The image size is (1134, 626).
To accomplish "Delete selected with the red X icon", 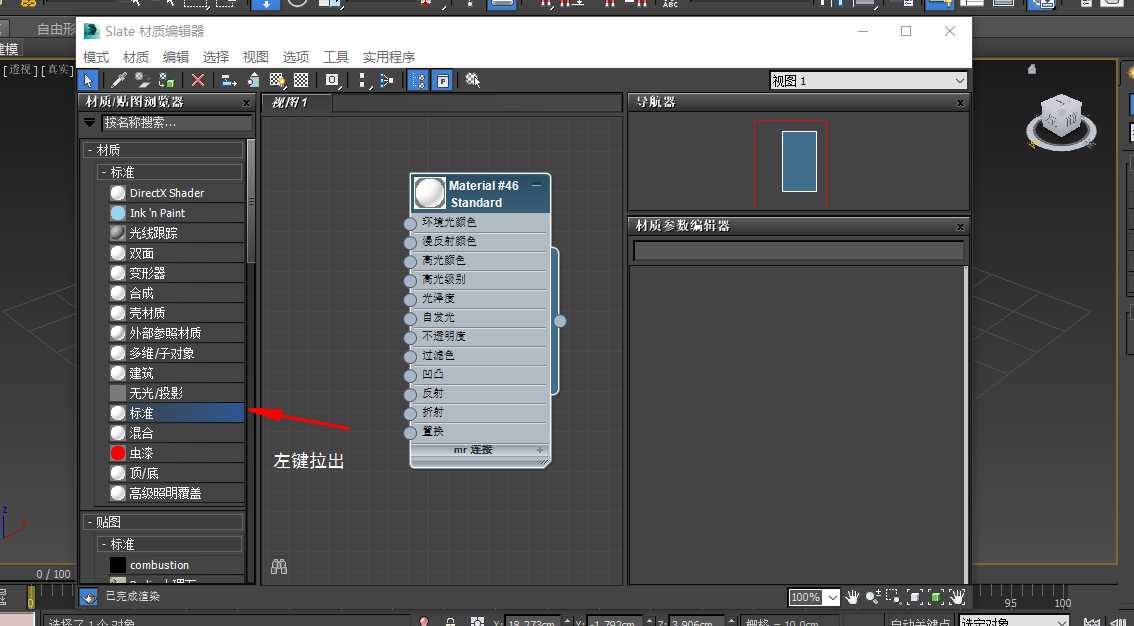I will point(197,80).
